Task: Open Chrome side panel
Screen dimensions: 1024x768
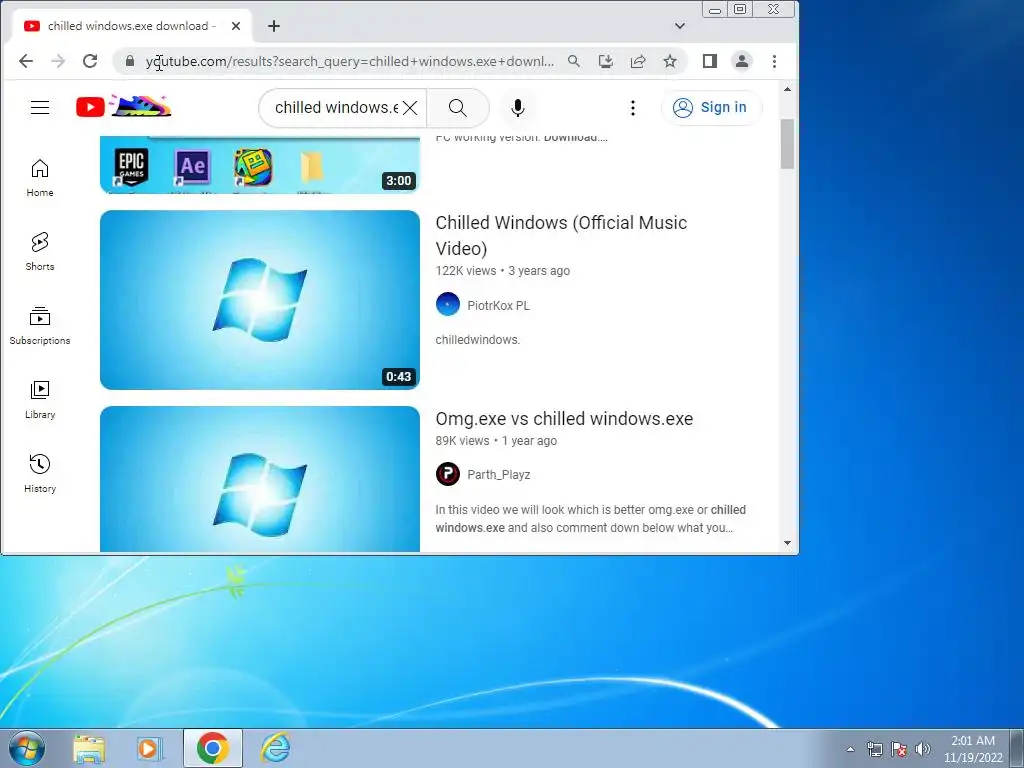Action: (x=710, y=61)
